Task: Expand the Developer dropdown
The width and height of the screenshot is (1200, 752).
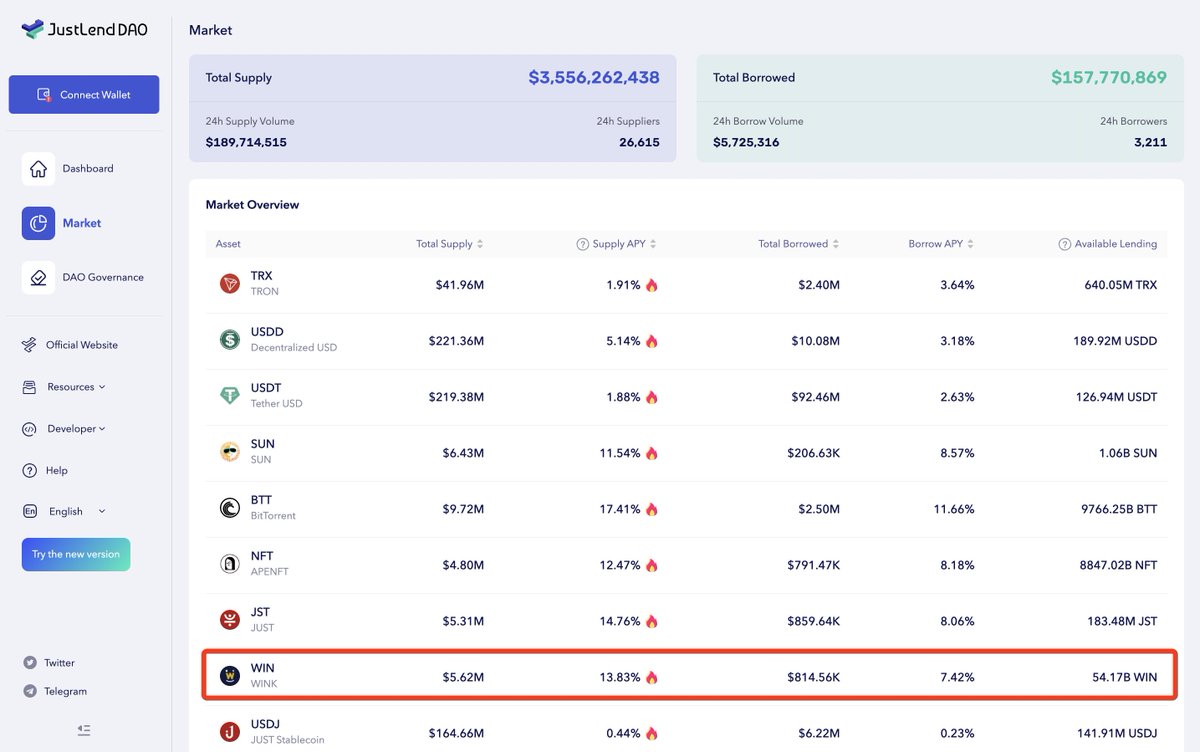Action: tap(76, 429)
